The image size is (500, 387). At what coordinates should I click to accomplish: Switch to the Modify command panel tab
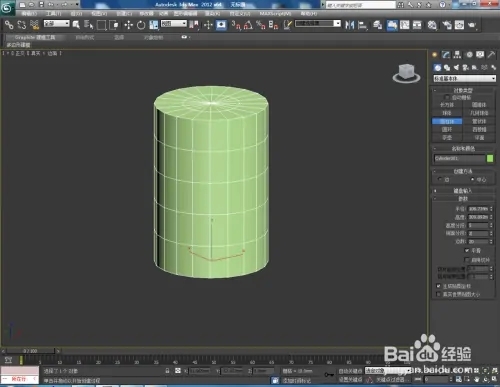tap(446, 55)
